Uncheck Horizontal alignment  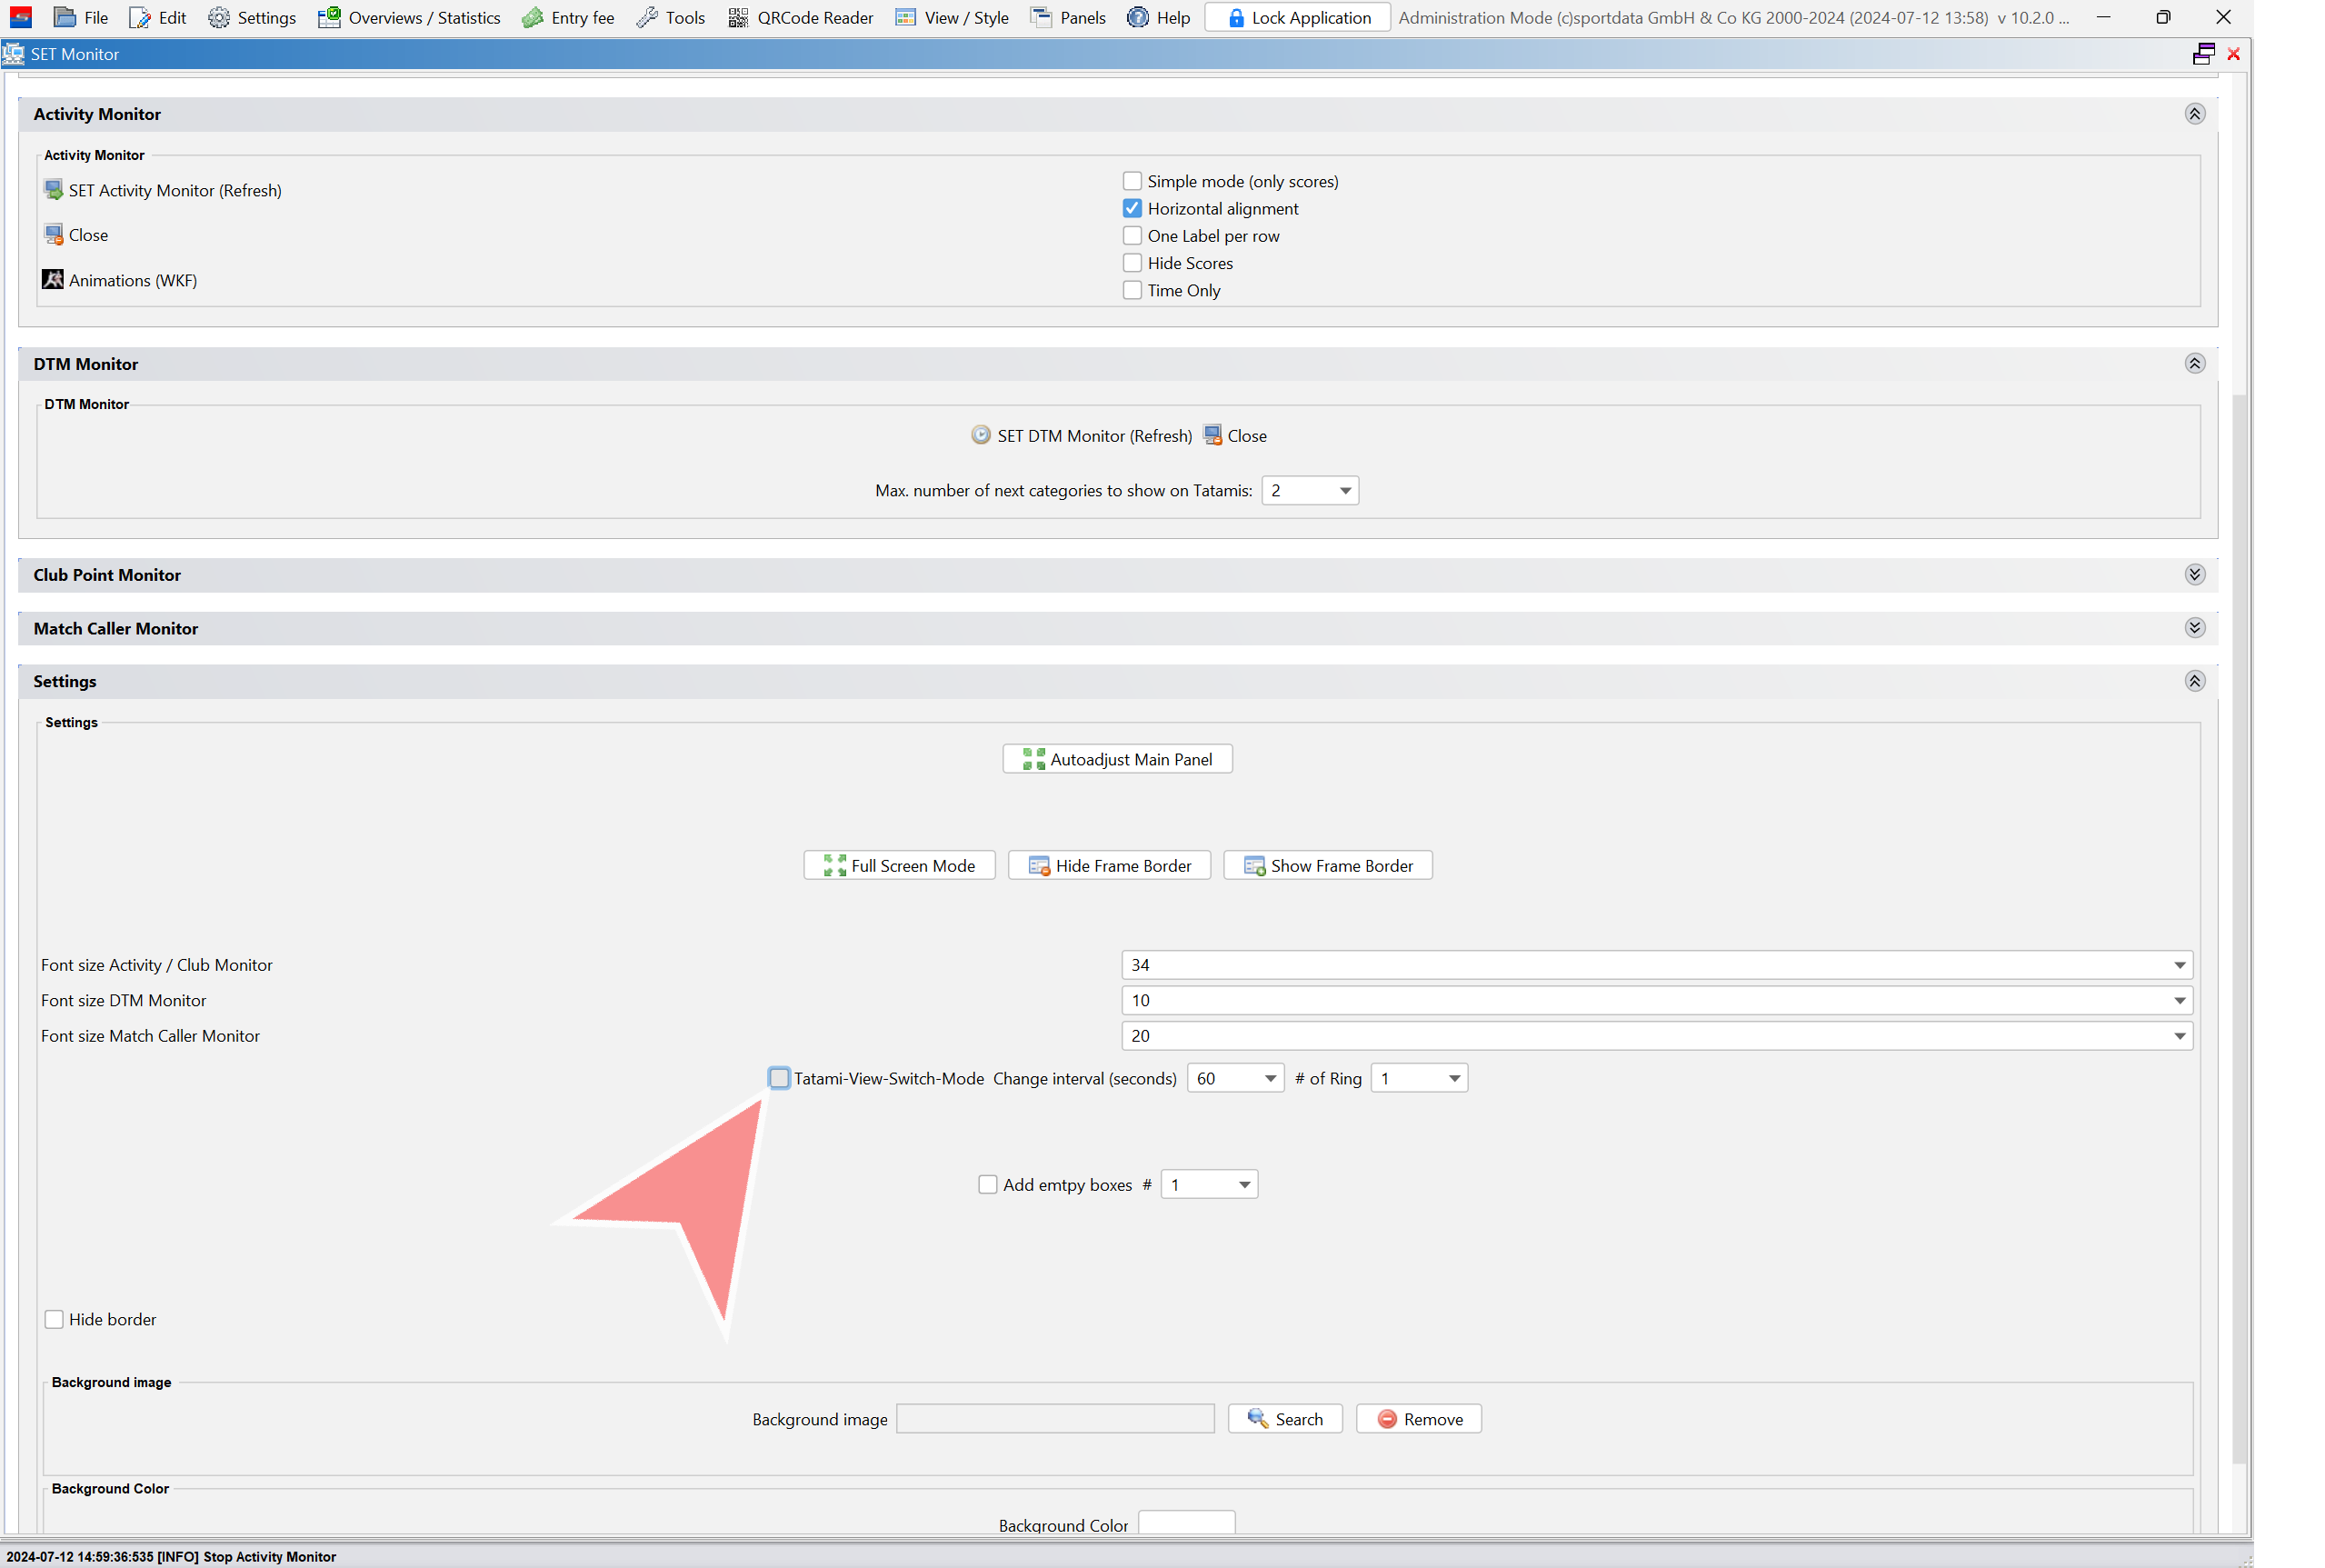[x=1132, y=208]
